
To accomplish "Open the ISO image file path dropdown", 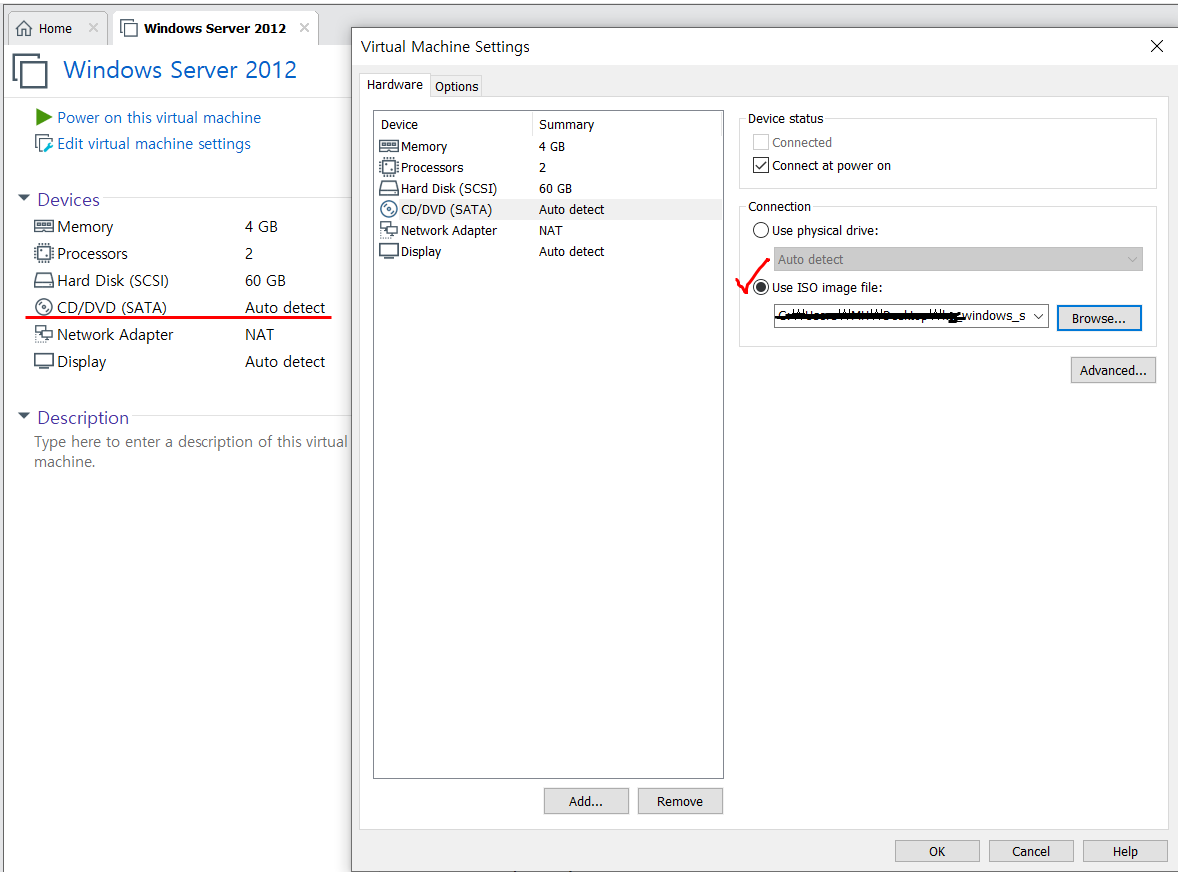I will coord(1038,316).
